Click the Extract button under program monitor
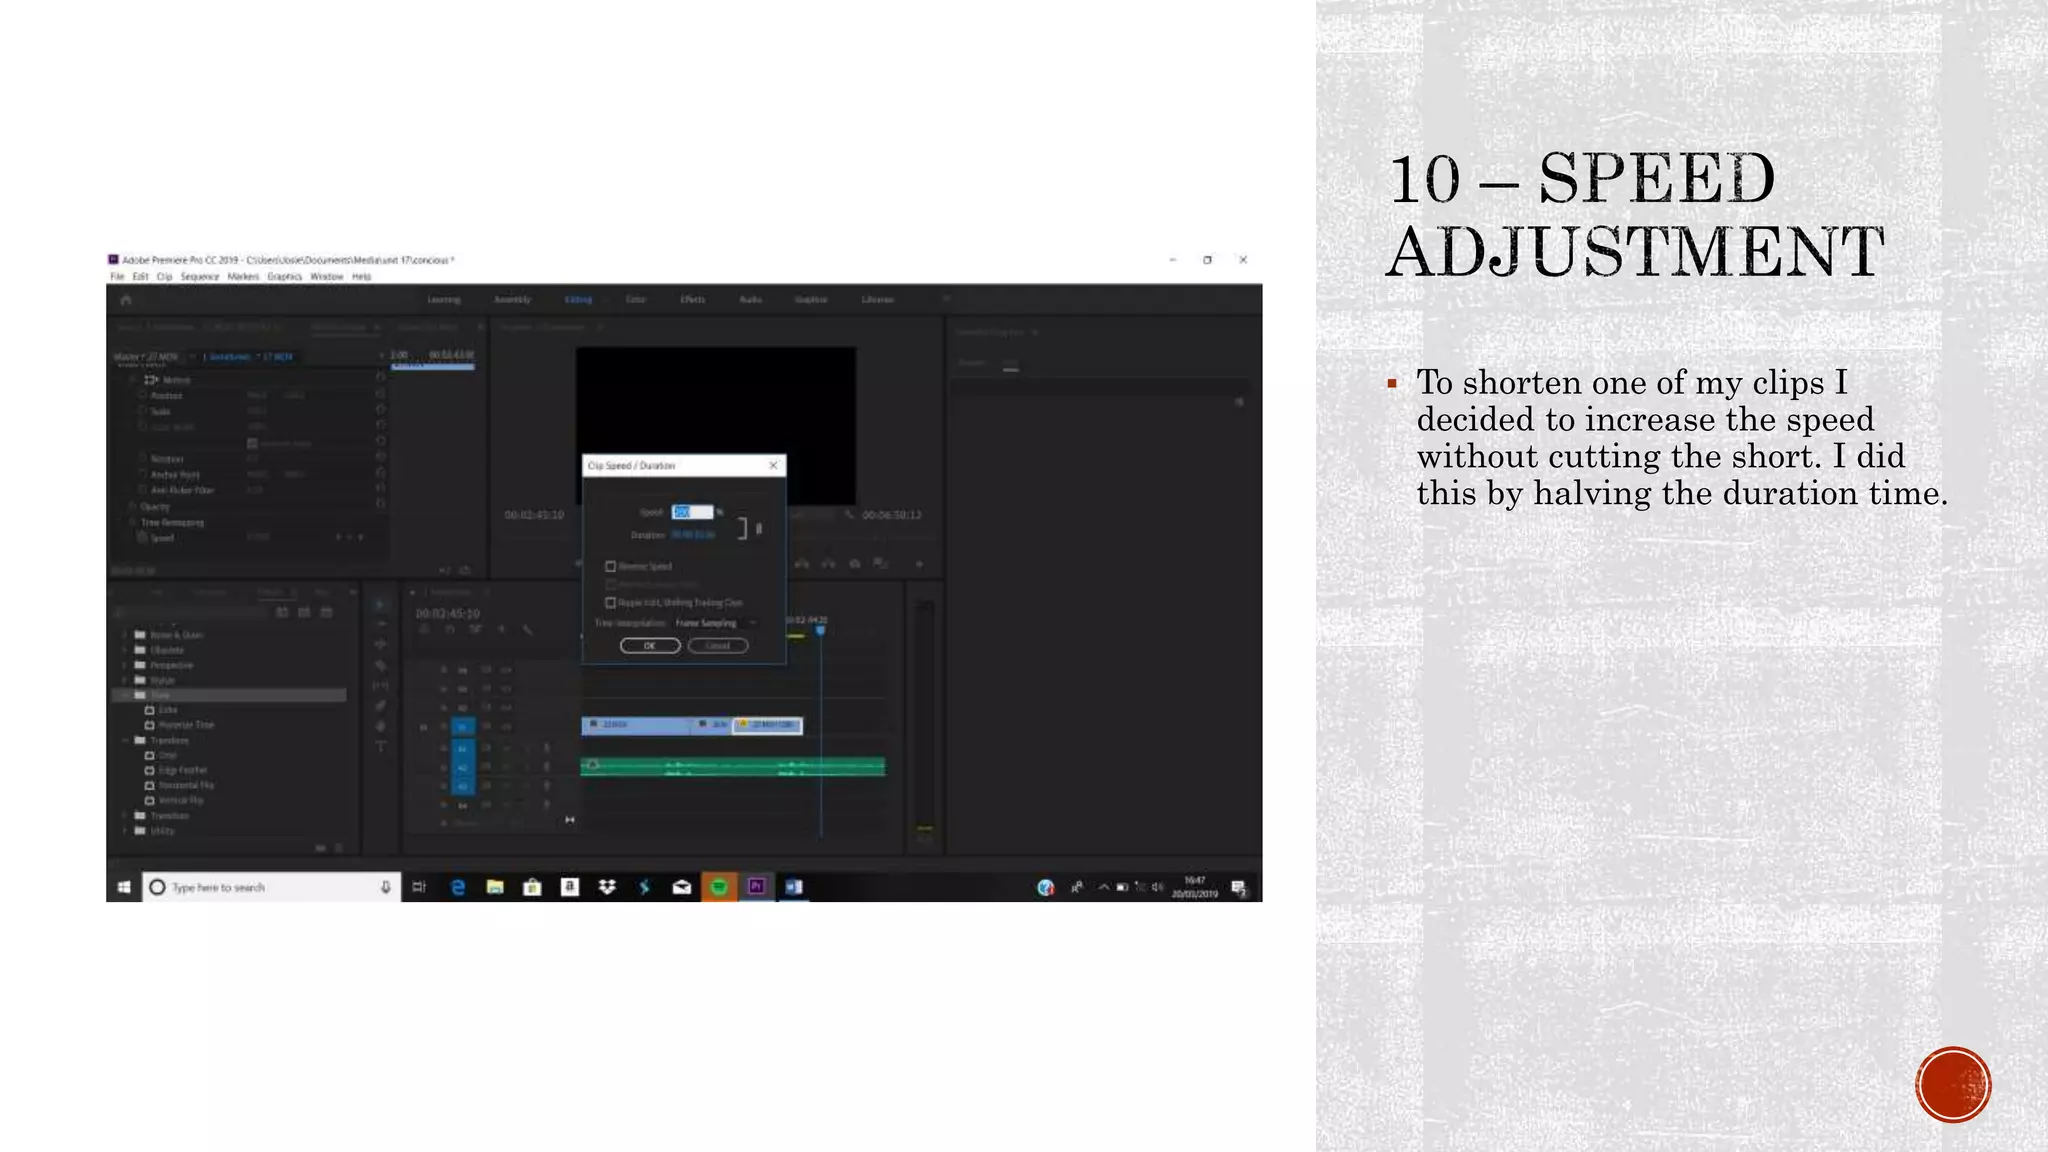Screen dimensions: 2048x1152 click(828, 564)
